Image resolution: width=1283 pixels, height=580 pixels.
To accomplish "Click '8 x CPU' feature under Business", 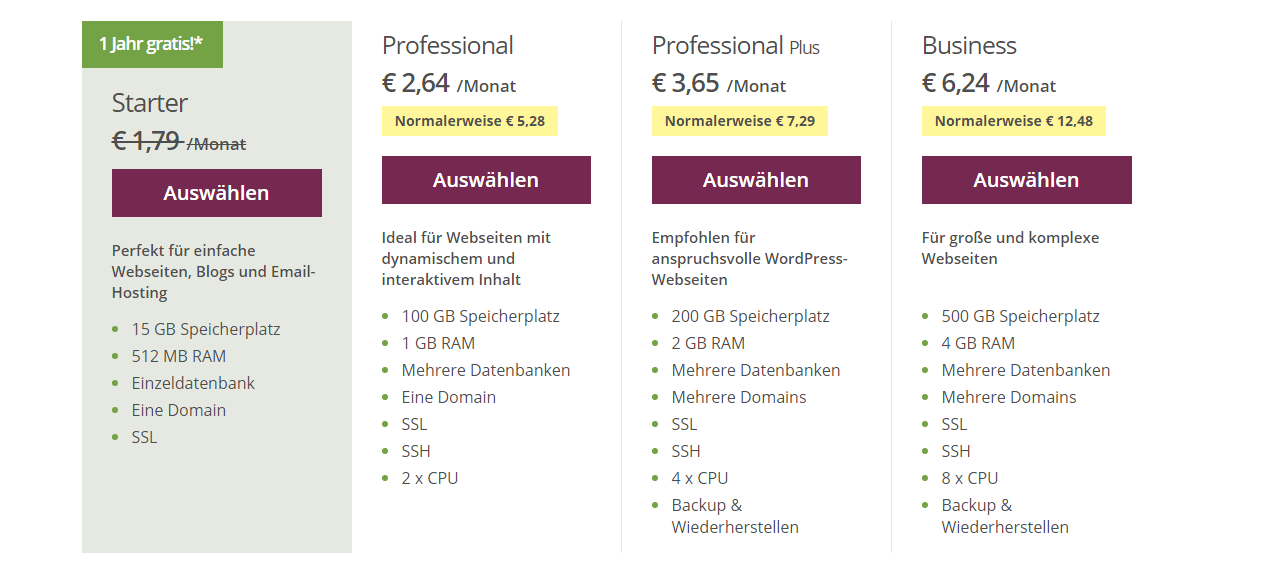I will point(969,478).
